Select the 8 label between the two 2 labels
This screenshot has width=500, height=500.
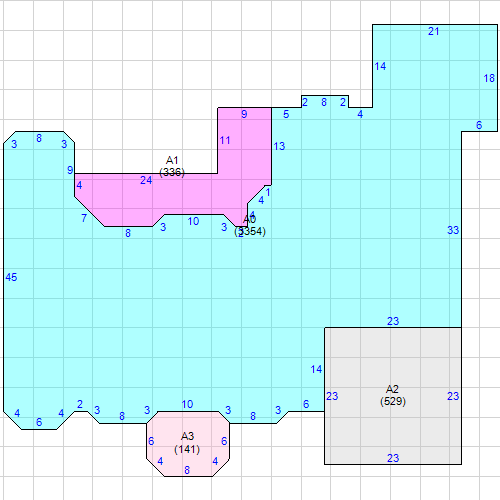pos(324,102)
